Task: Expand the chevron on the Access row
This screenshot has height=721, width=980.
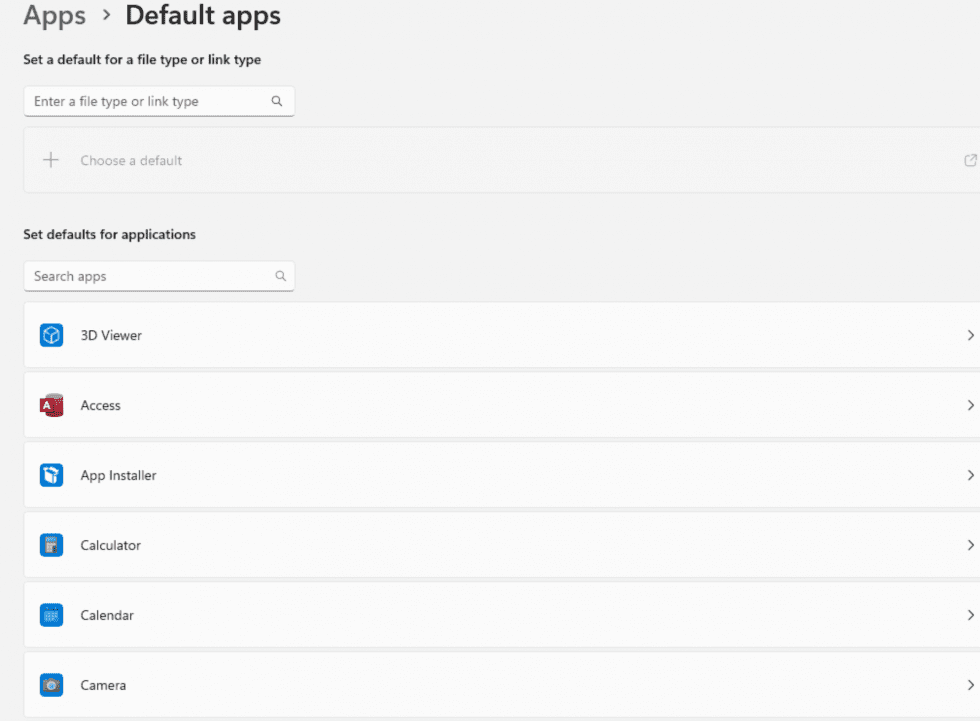Action: click(969, 405)
